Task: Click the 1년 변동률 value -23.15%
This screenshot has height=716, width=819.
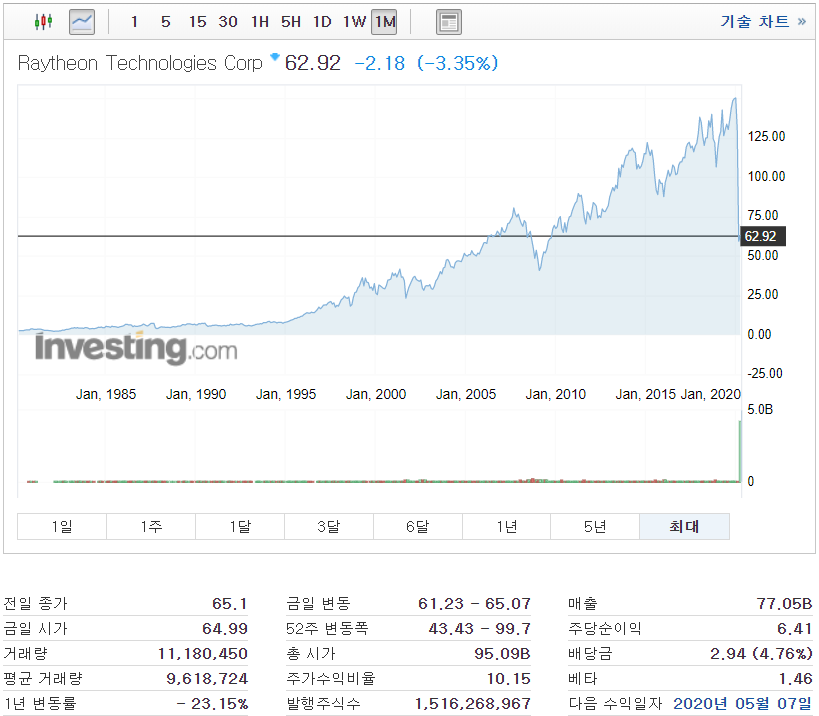Action: click(212, 704)
